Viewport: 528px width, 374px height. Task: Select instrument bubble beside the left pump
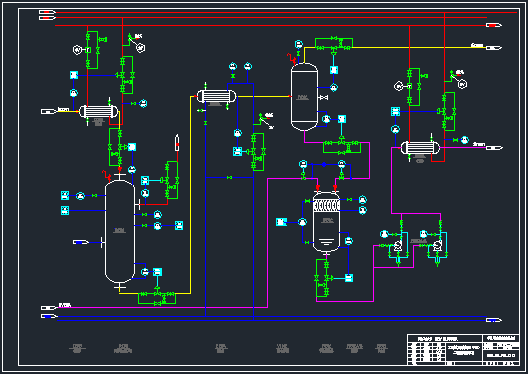click(x=384, y=234)
